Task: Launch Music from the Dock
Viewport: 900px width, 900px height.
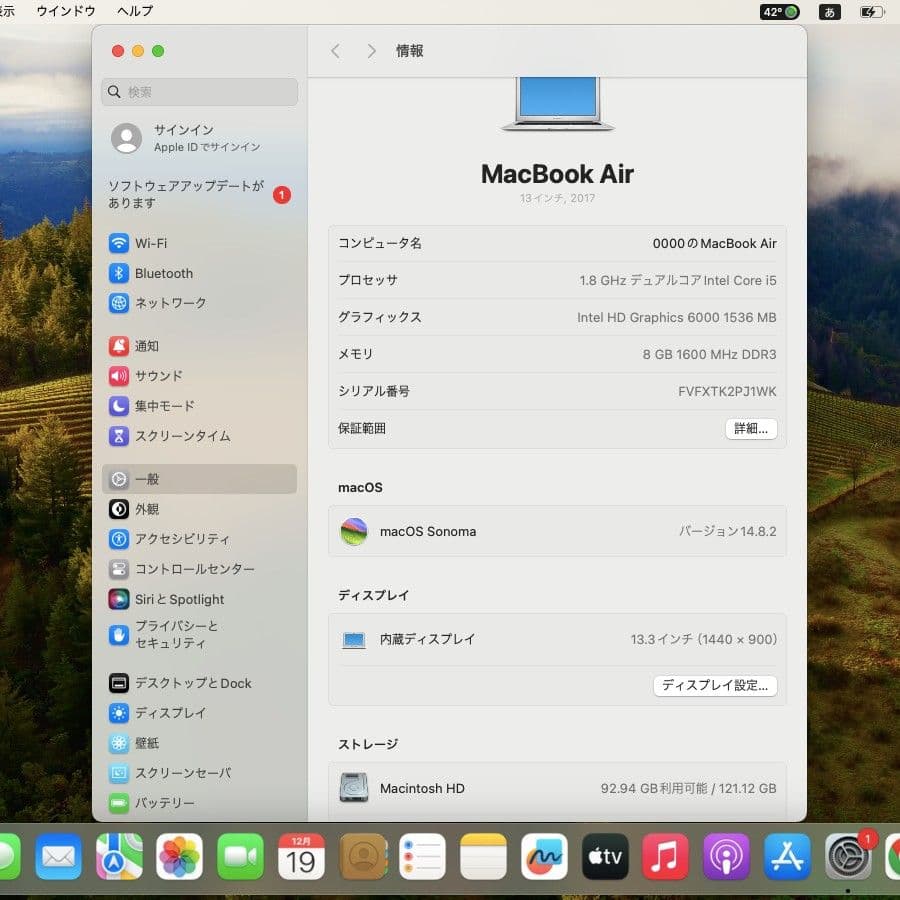Action: (x=665, y=857)
